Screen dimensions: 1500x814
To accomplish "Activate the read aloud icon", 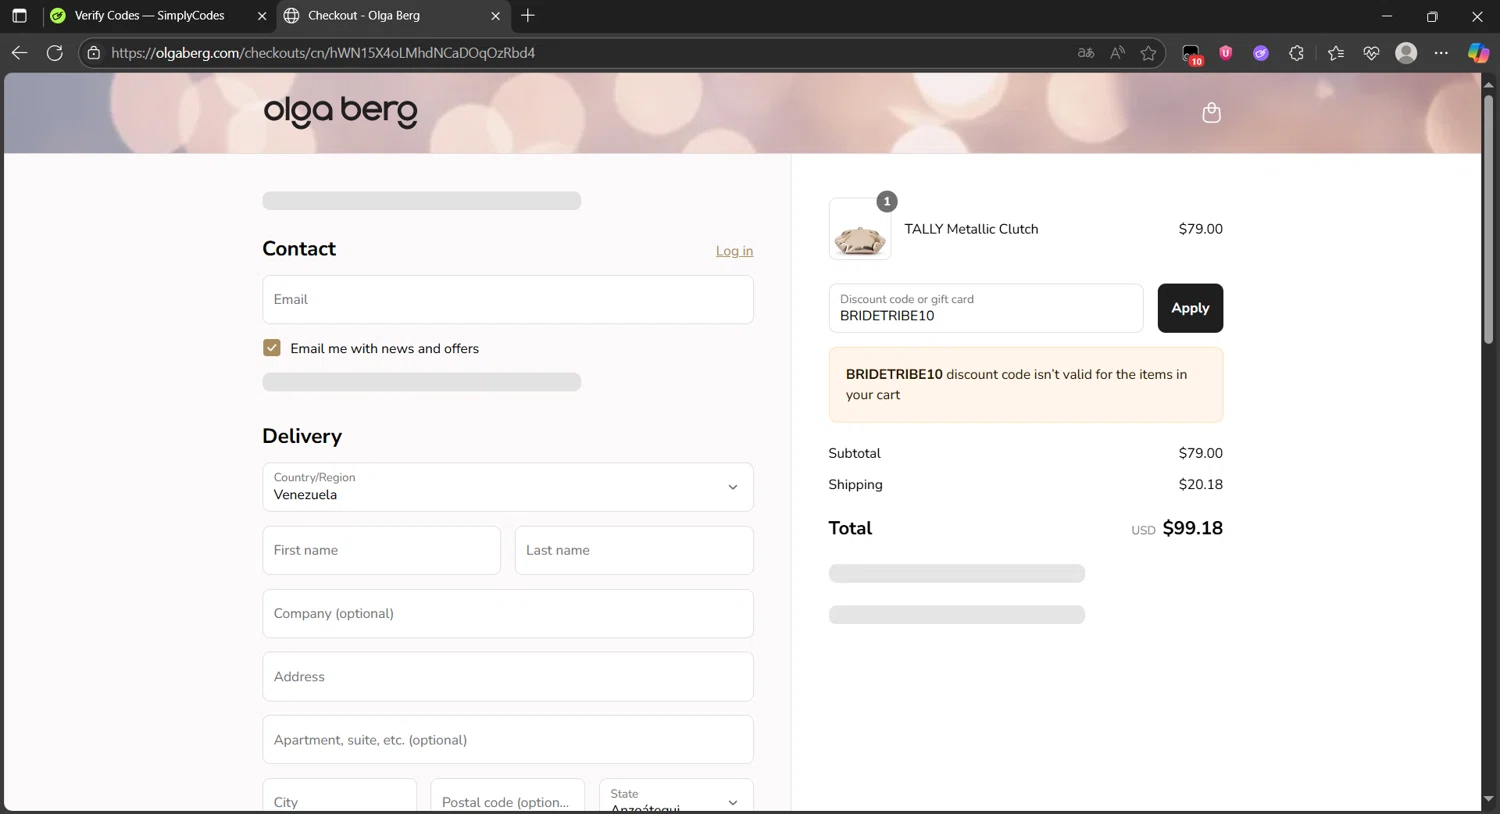I will [1117, 53].
